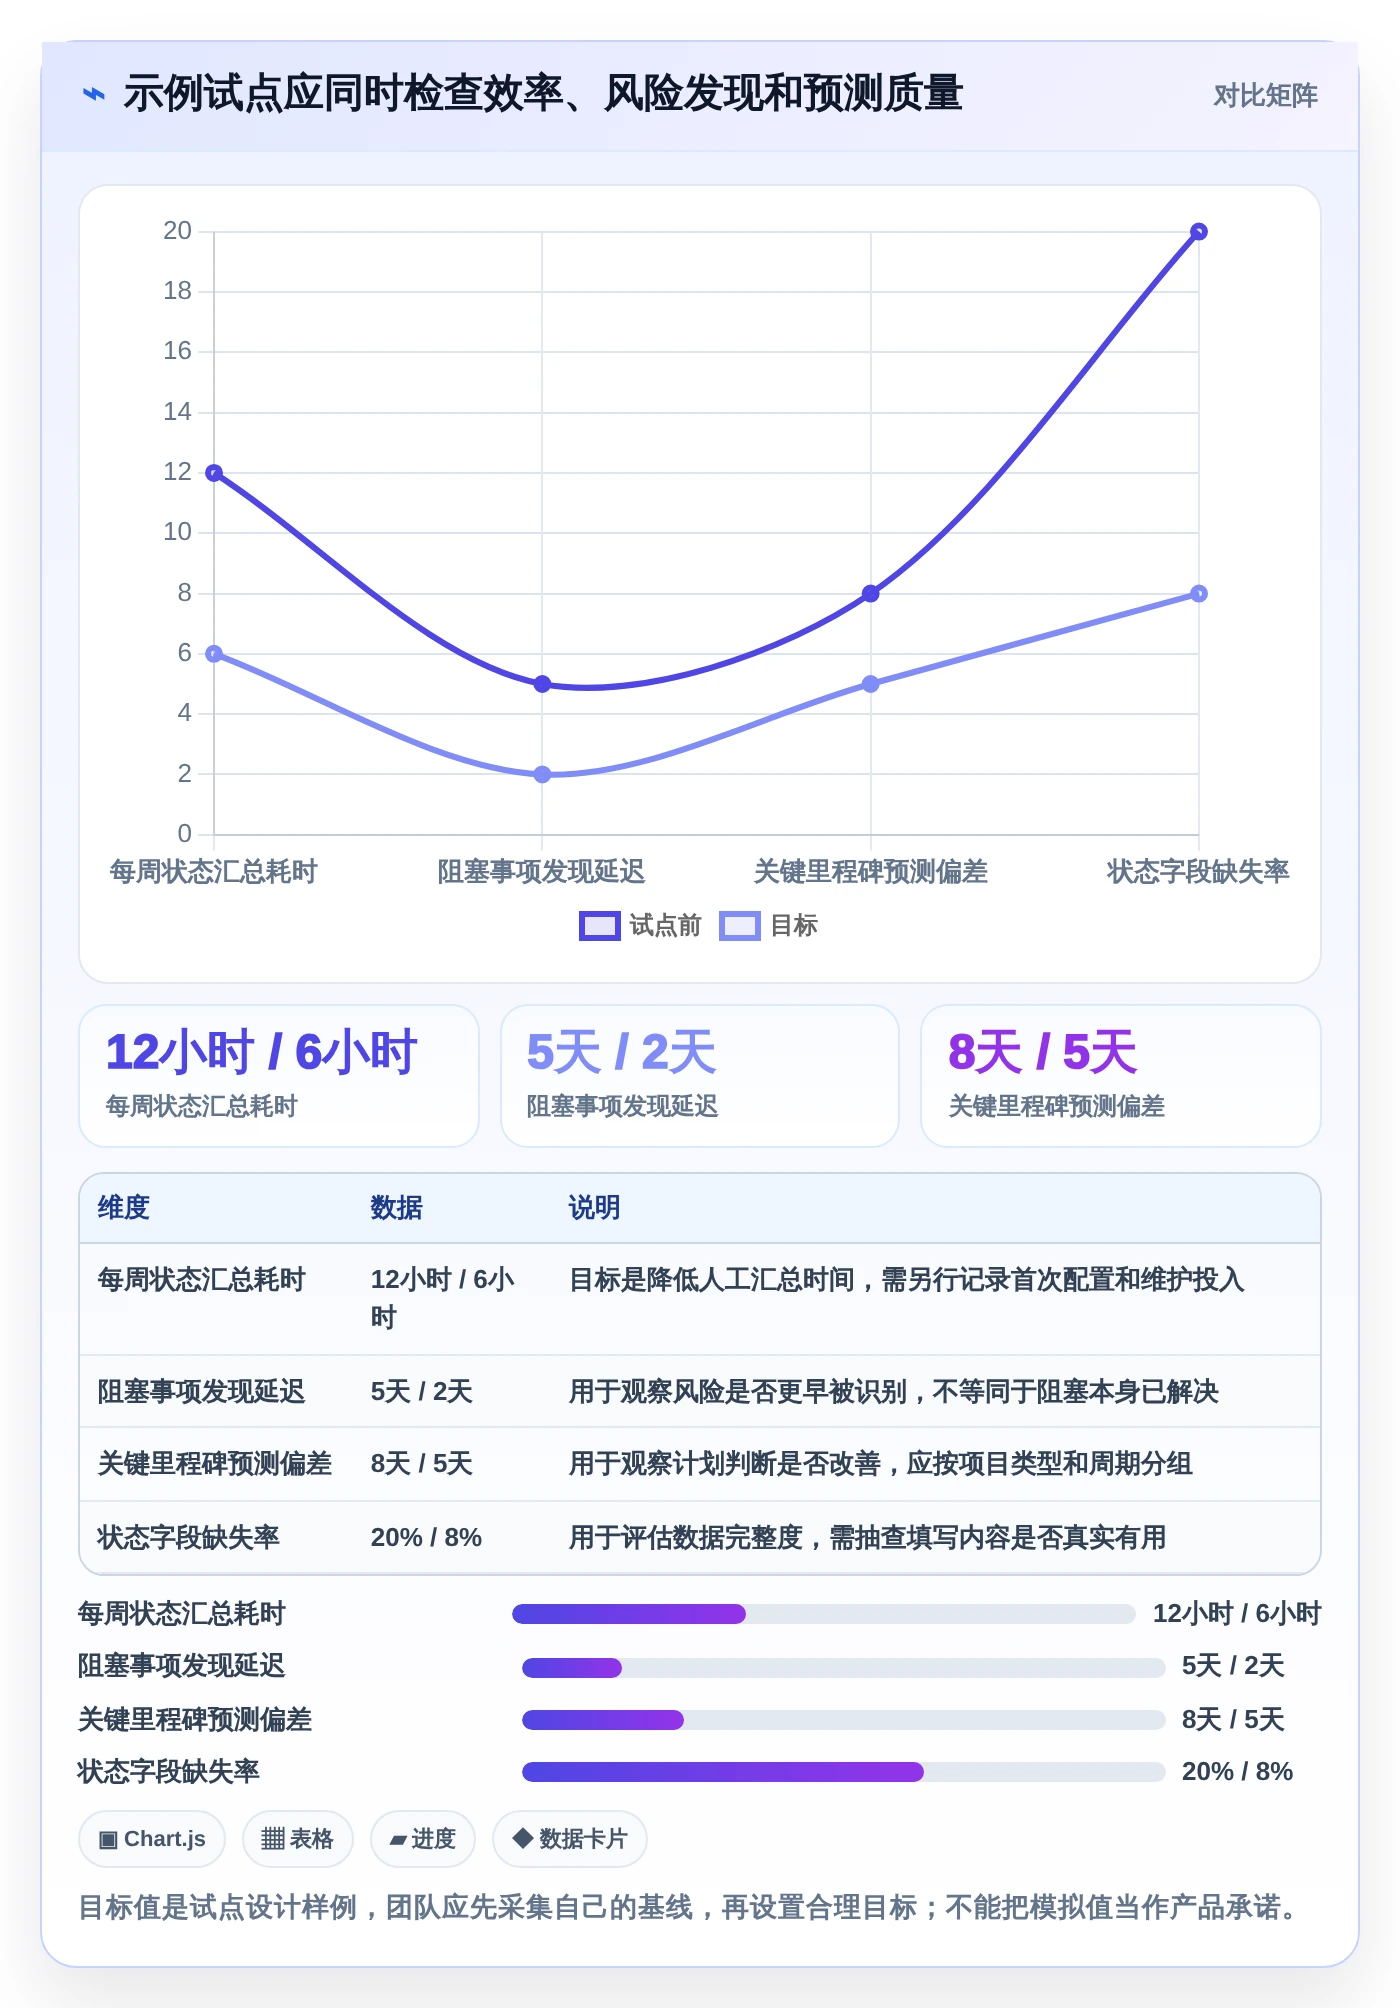1400x2008 pixels.
Task: Click the 试点前 data point at value 20
Action: [x=1199, y=232]
